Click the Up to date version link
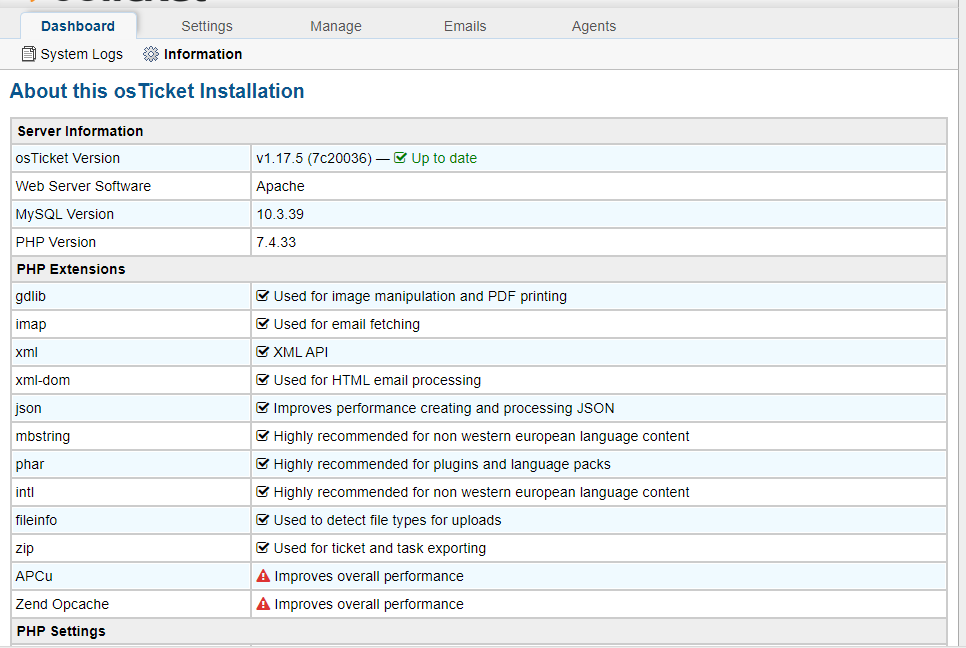This screenshot has height=648, width=966. coord(444,158)
